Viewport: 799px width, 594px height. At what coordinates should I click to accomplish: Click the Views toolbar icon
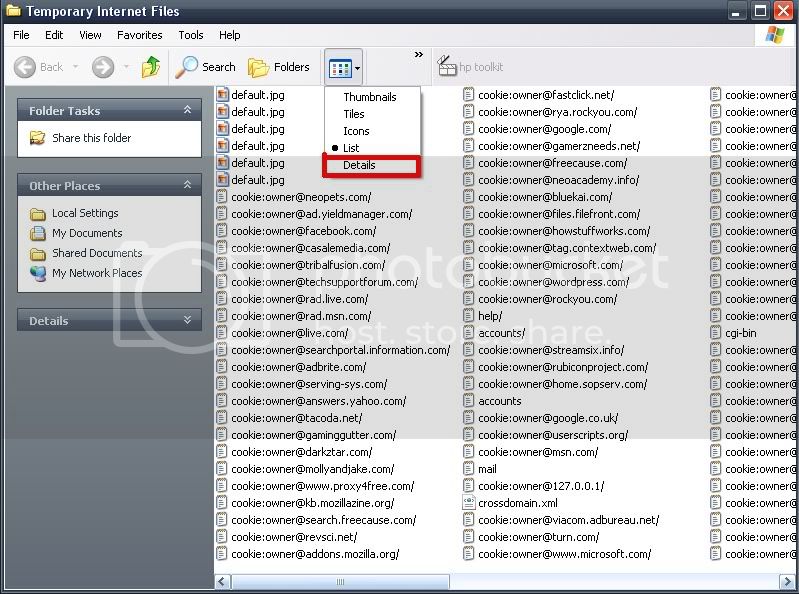tap(340, 68)
